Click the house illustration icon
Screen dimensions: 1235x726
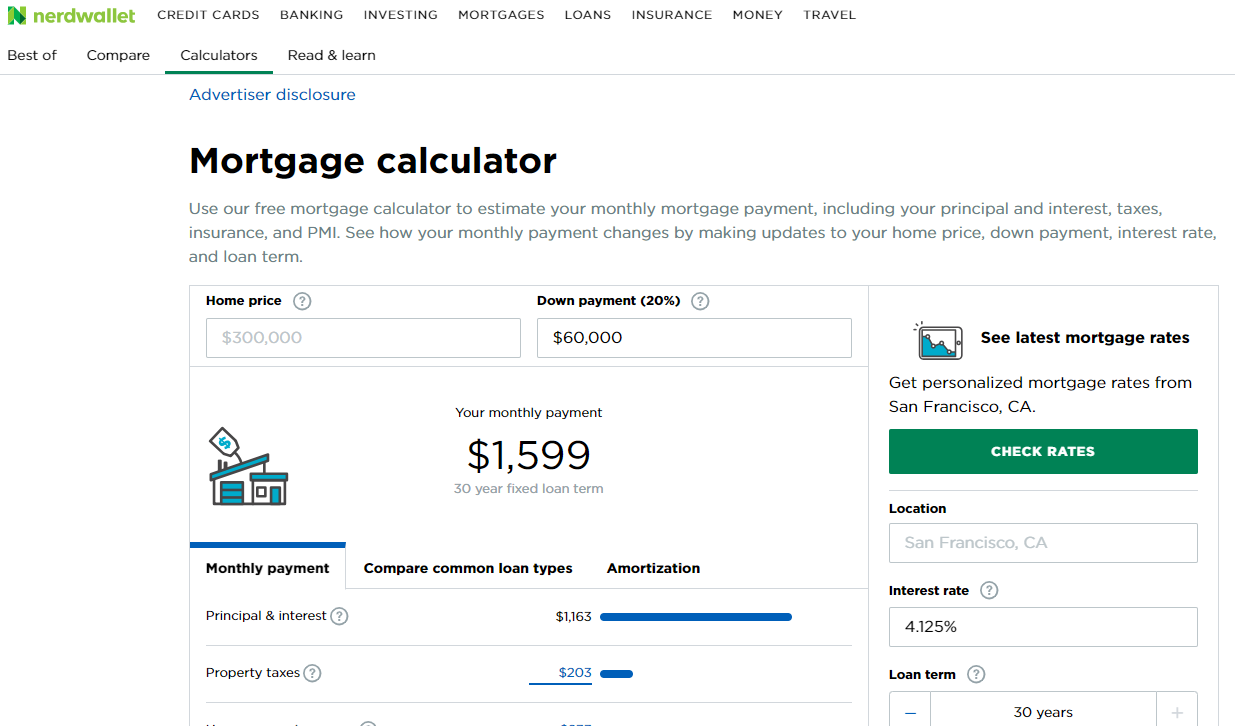point(247,467)
